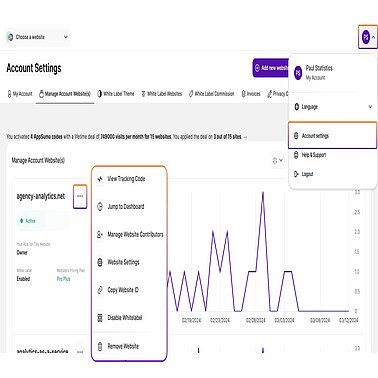Click the Account settings gear icon
The width and height of the screenshot is (378, 378).
coord(296,136)
